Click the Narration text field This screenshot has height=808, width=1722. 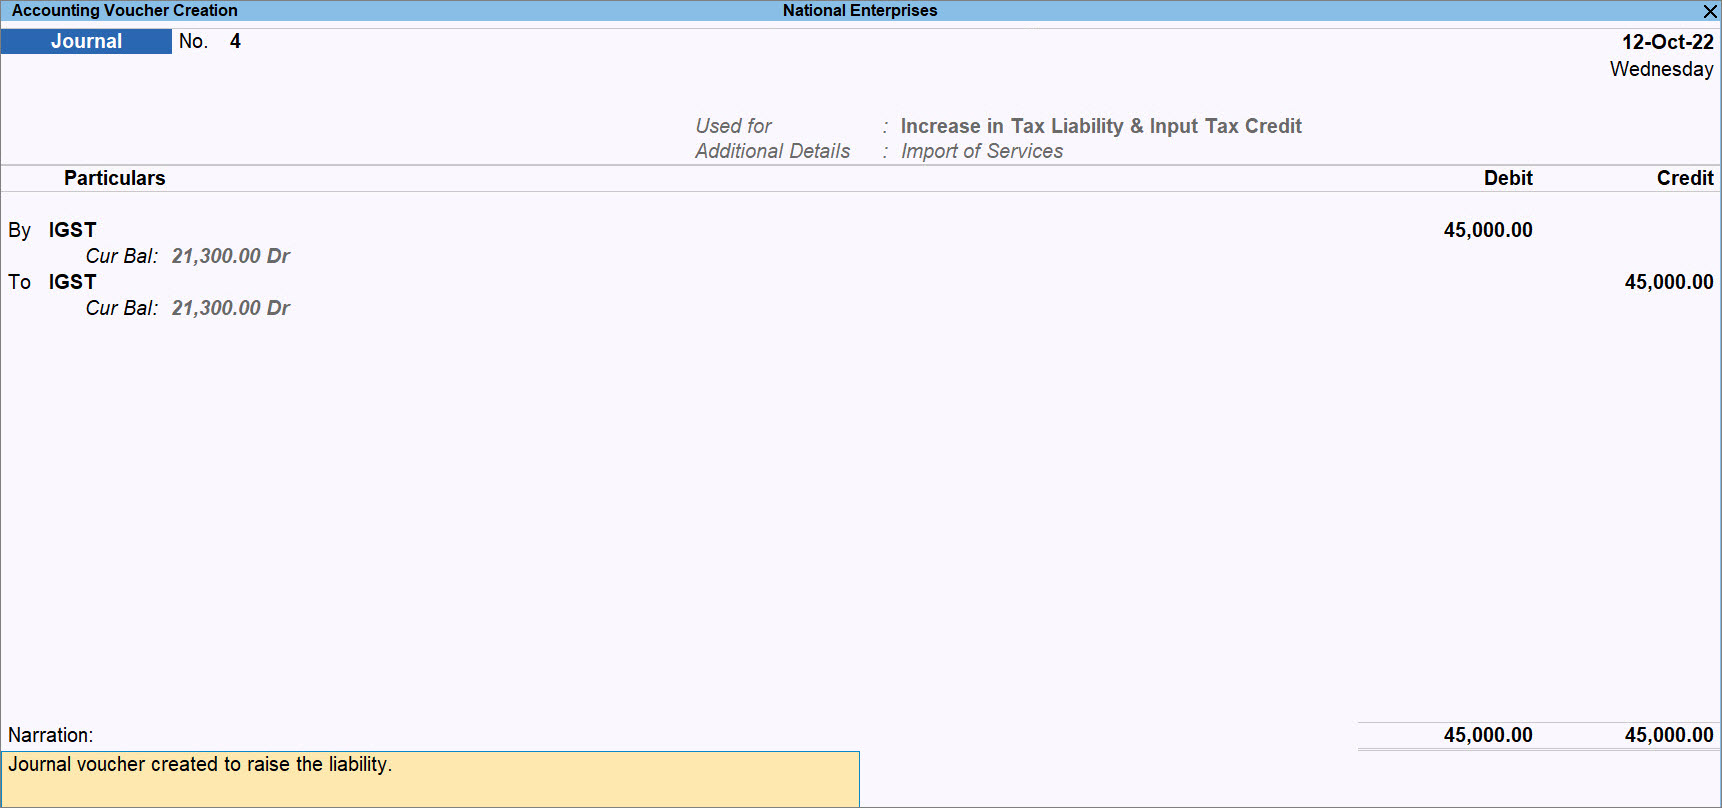430,779
